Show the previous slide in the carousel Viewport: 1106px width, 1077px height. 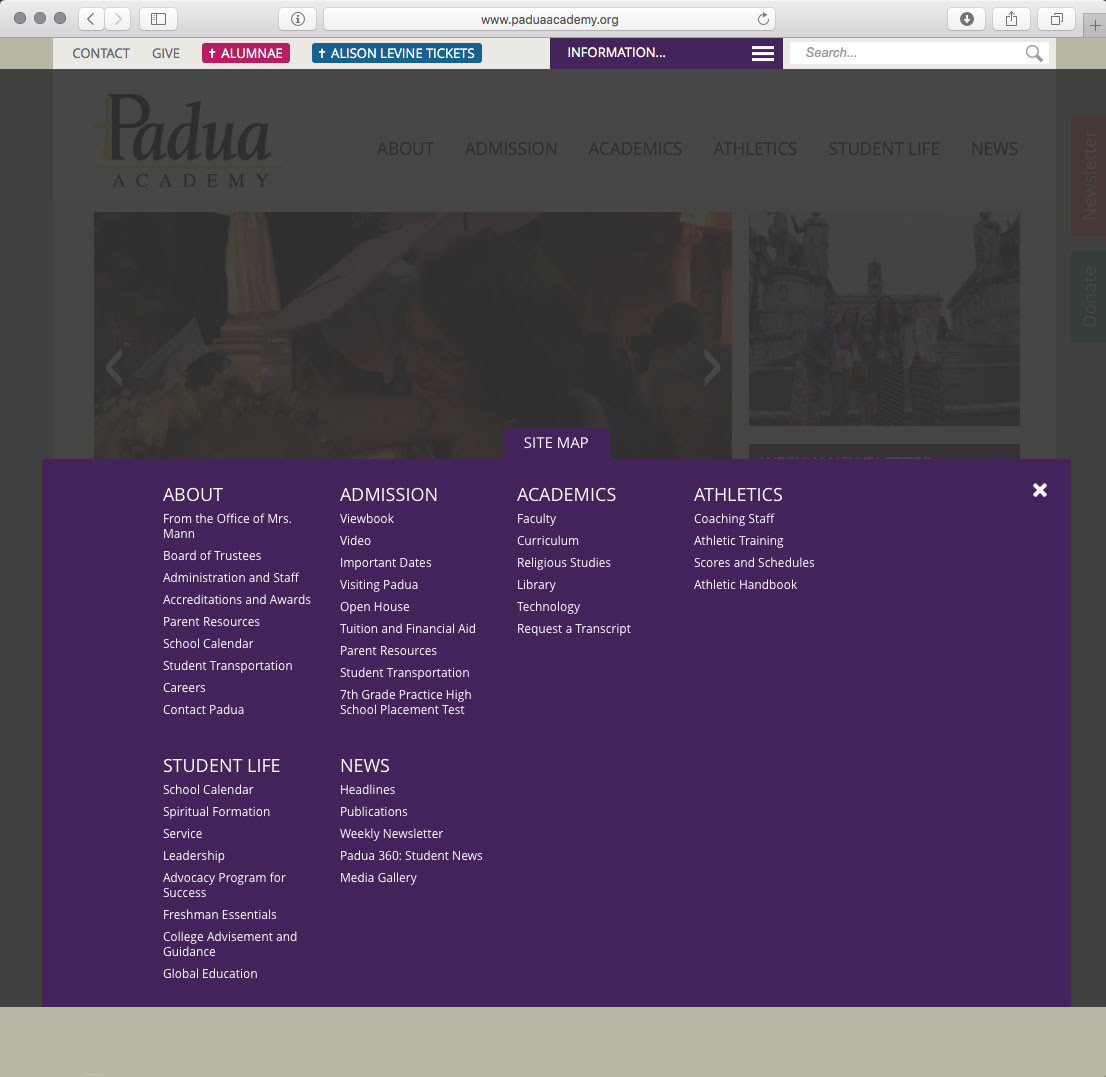click(114, 367)
